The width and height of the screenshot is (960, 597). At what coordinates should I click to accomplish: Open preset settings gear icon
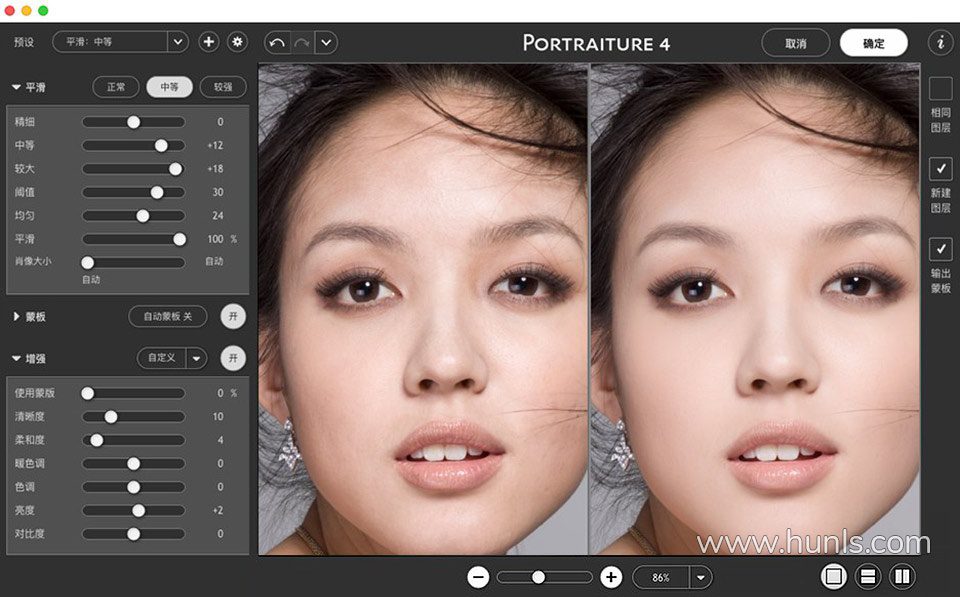pos(237,42)
